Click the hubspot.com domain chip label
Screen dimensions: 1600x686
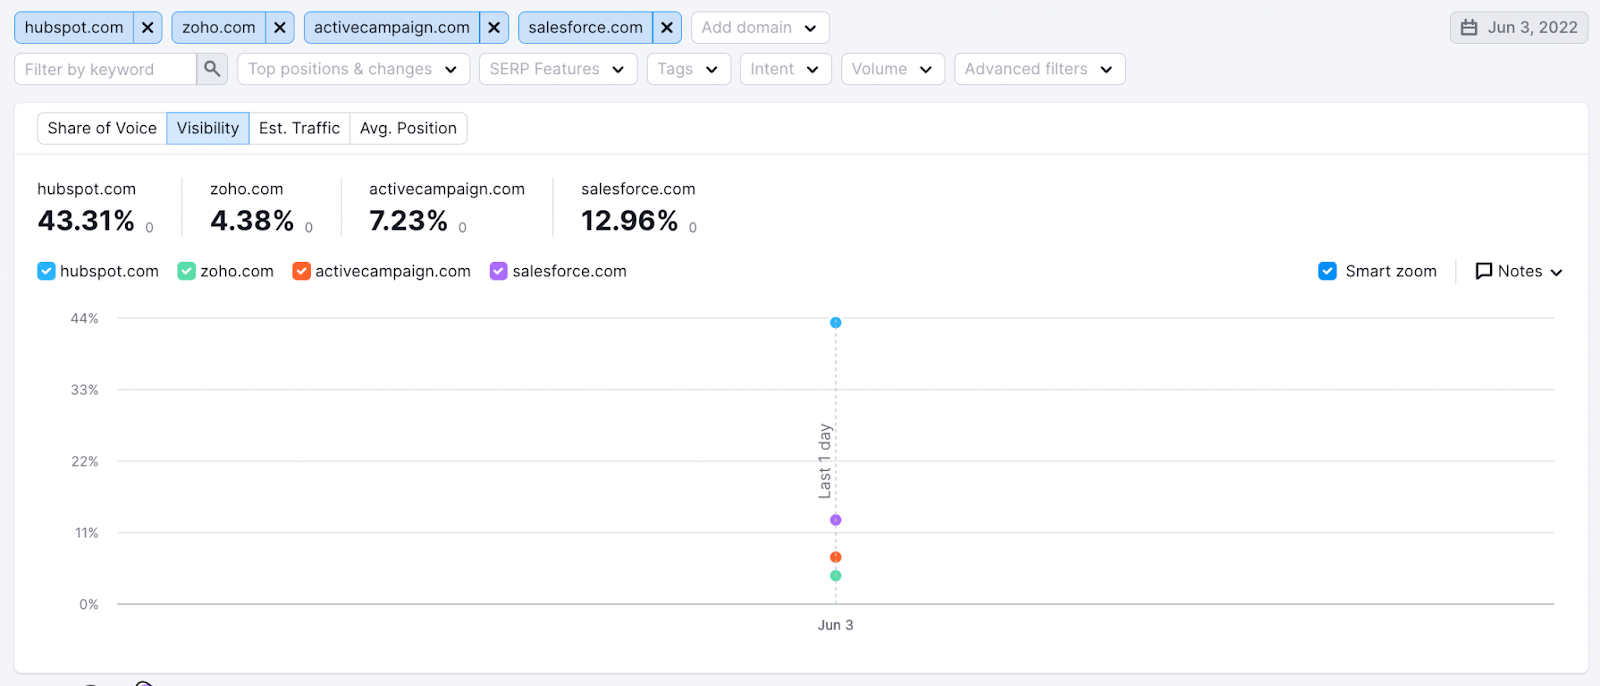(x=74, y=28)
